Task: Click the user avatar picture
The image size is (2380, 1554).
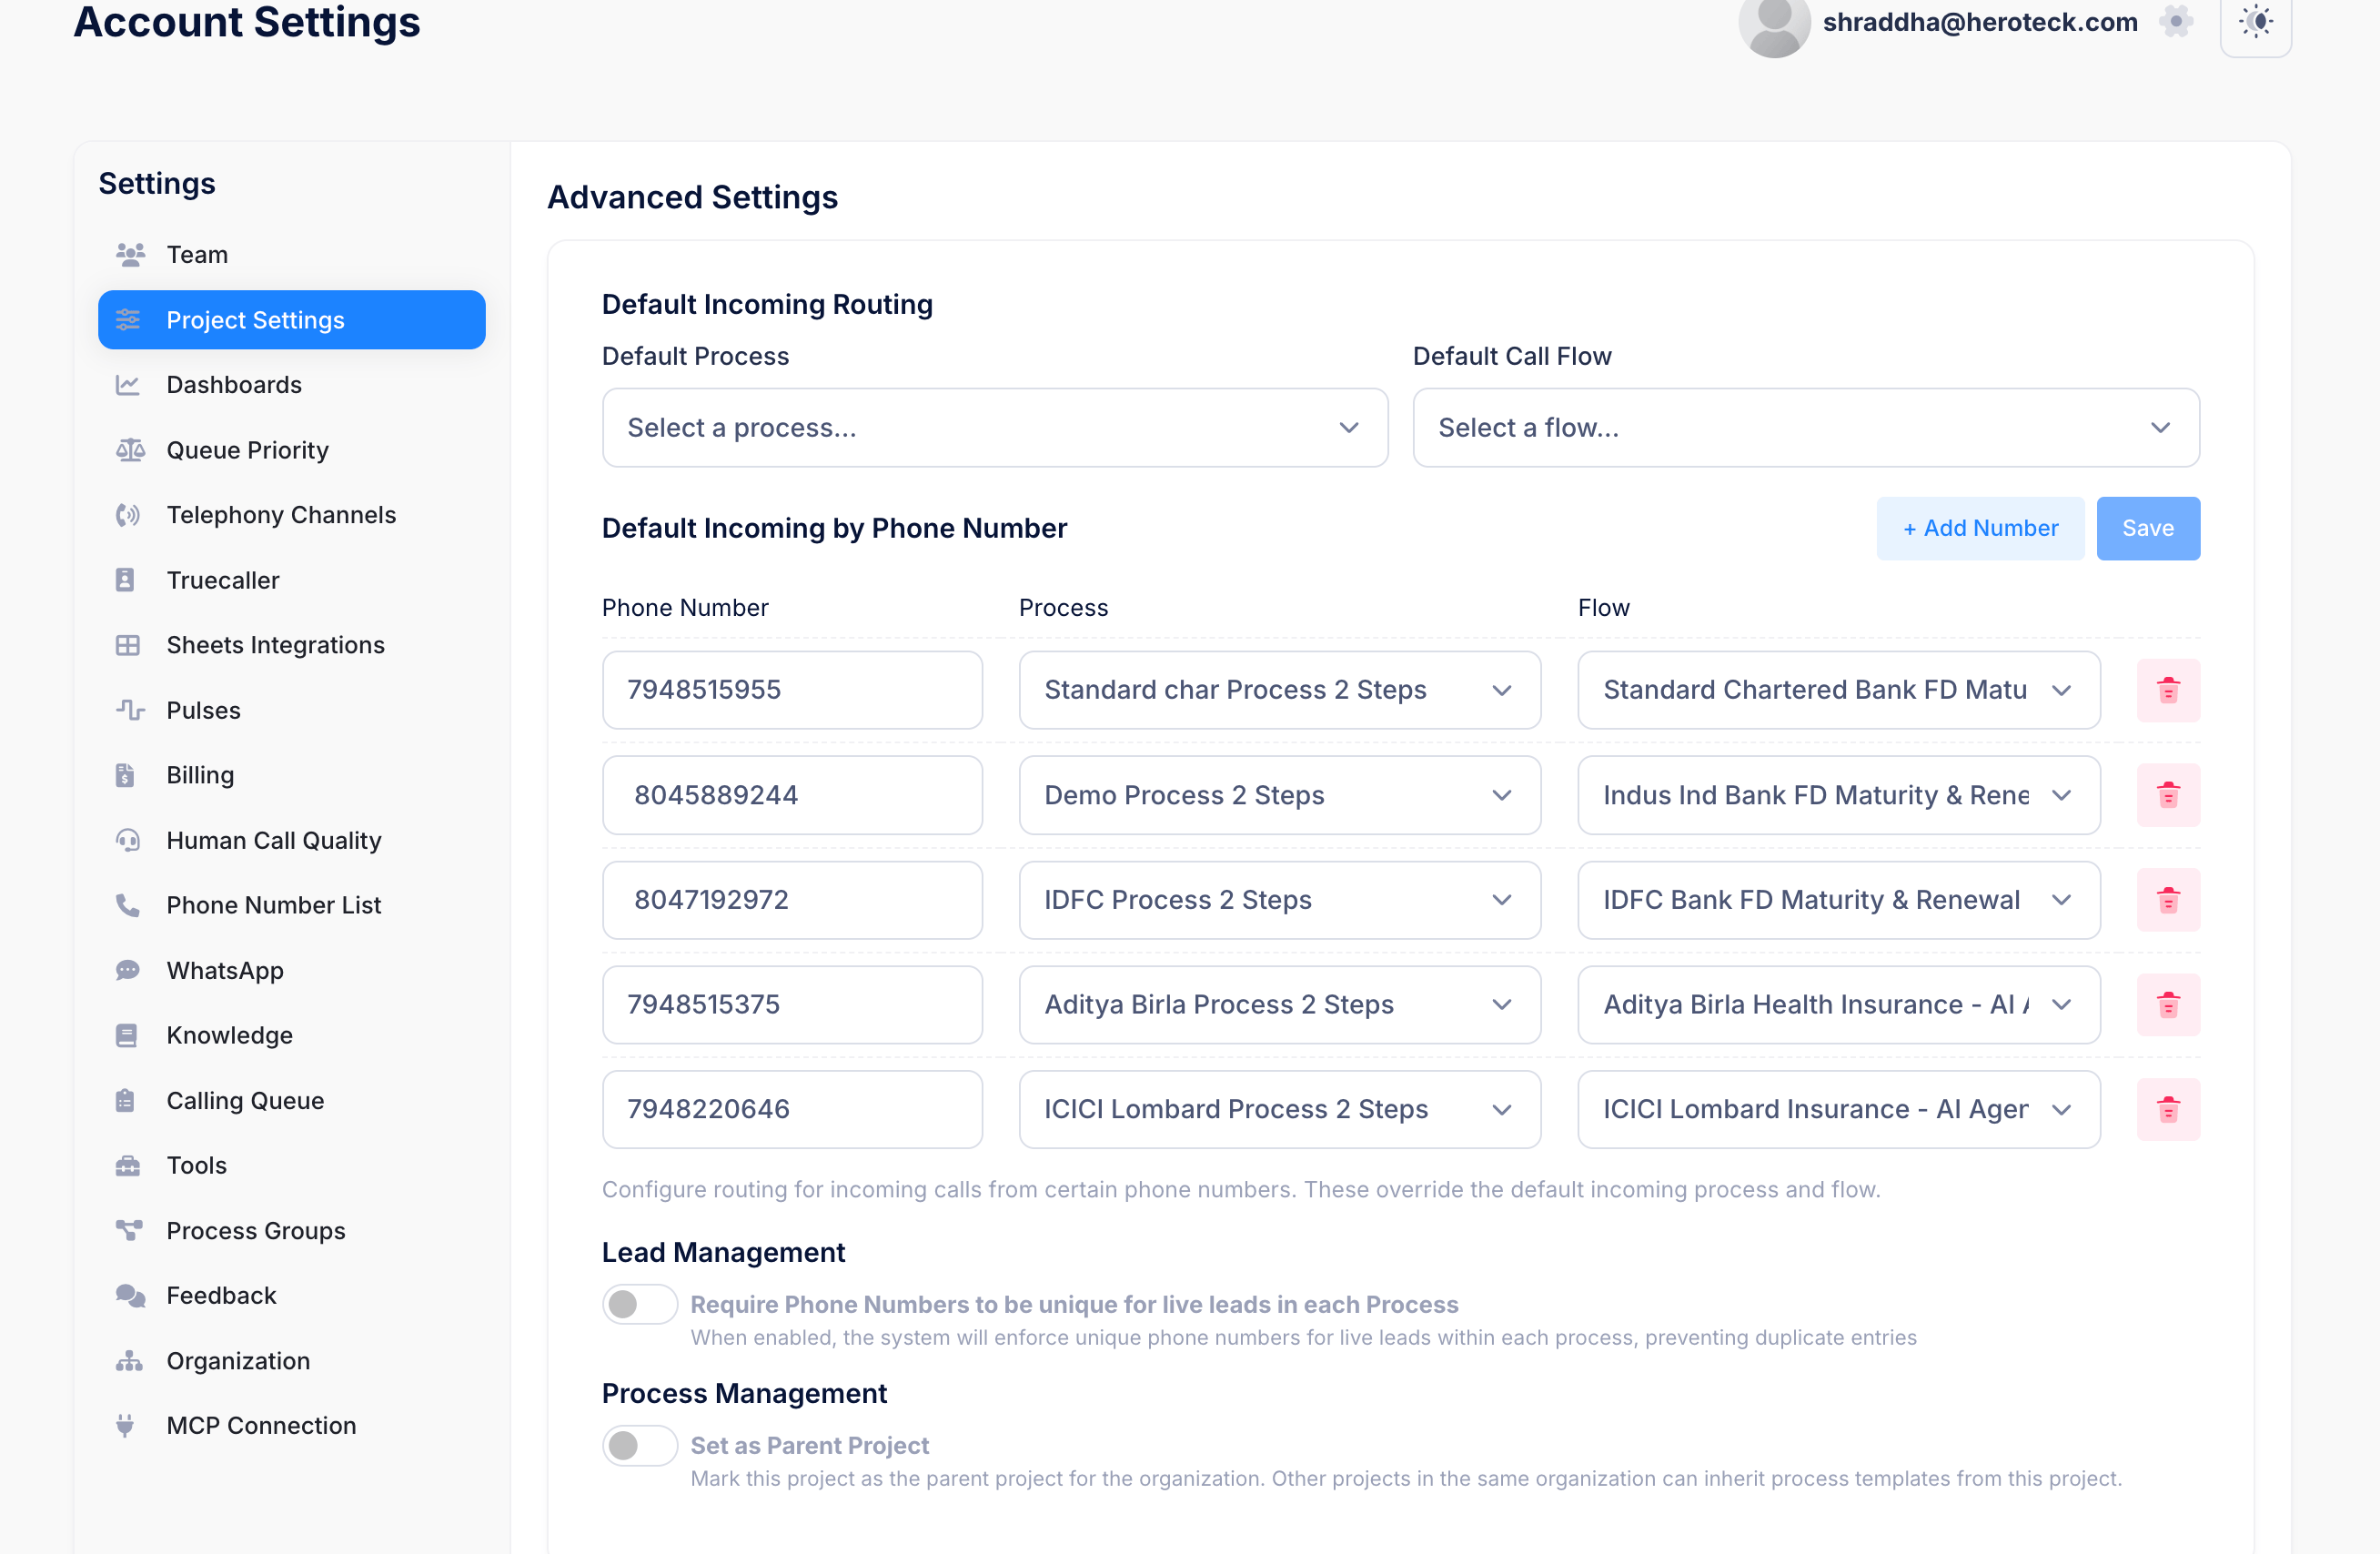Action: click(x=1774, y=24)
